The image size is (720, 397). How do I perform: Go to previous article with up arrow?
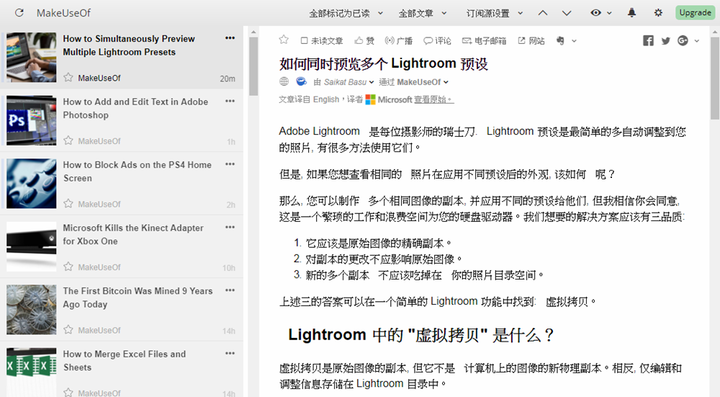pos(543,13)
